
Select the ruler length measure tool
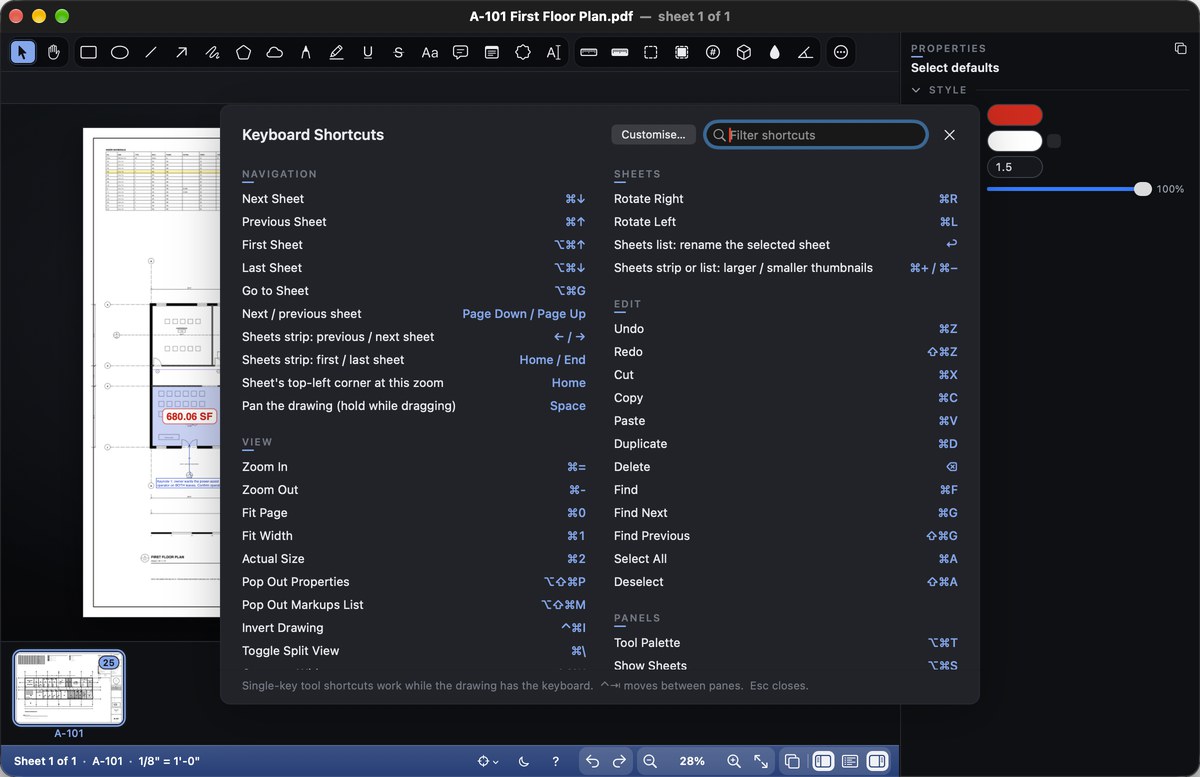(x=589, y=52)
